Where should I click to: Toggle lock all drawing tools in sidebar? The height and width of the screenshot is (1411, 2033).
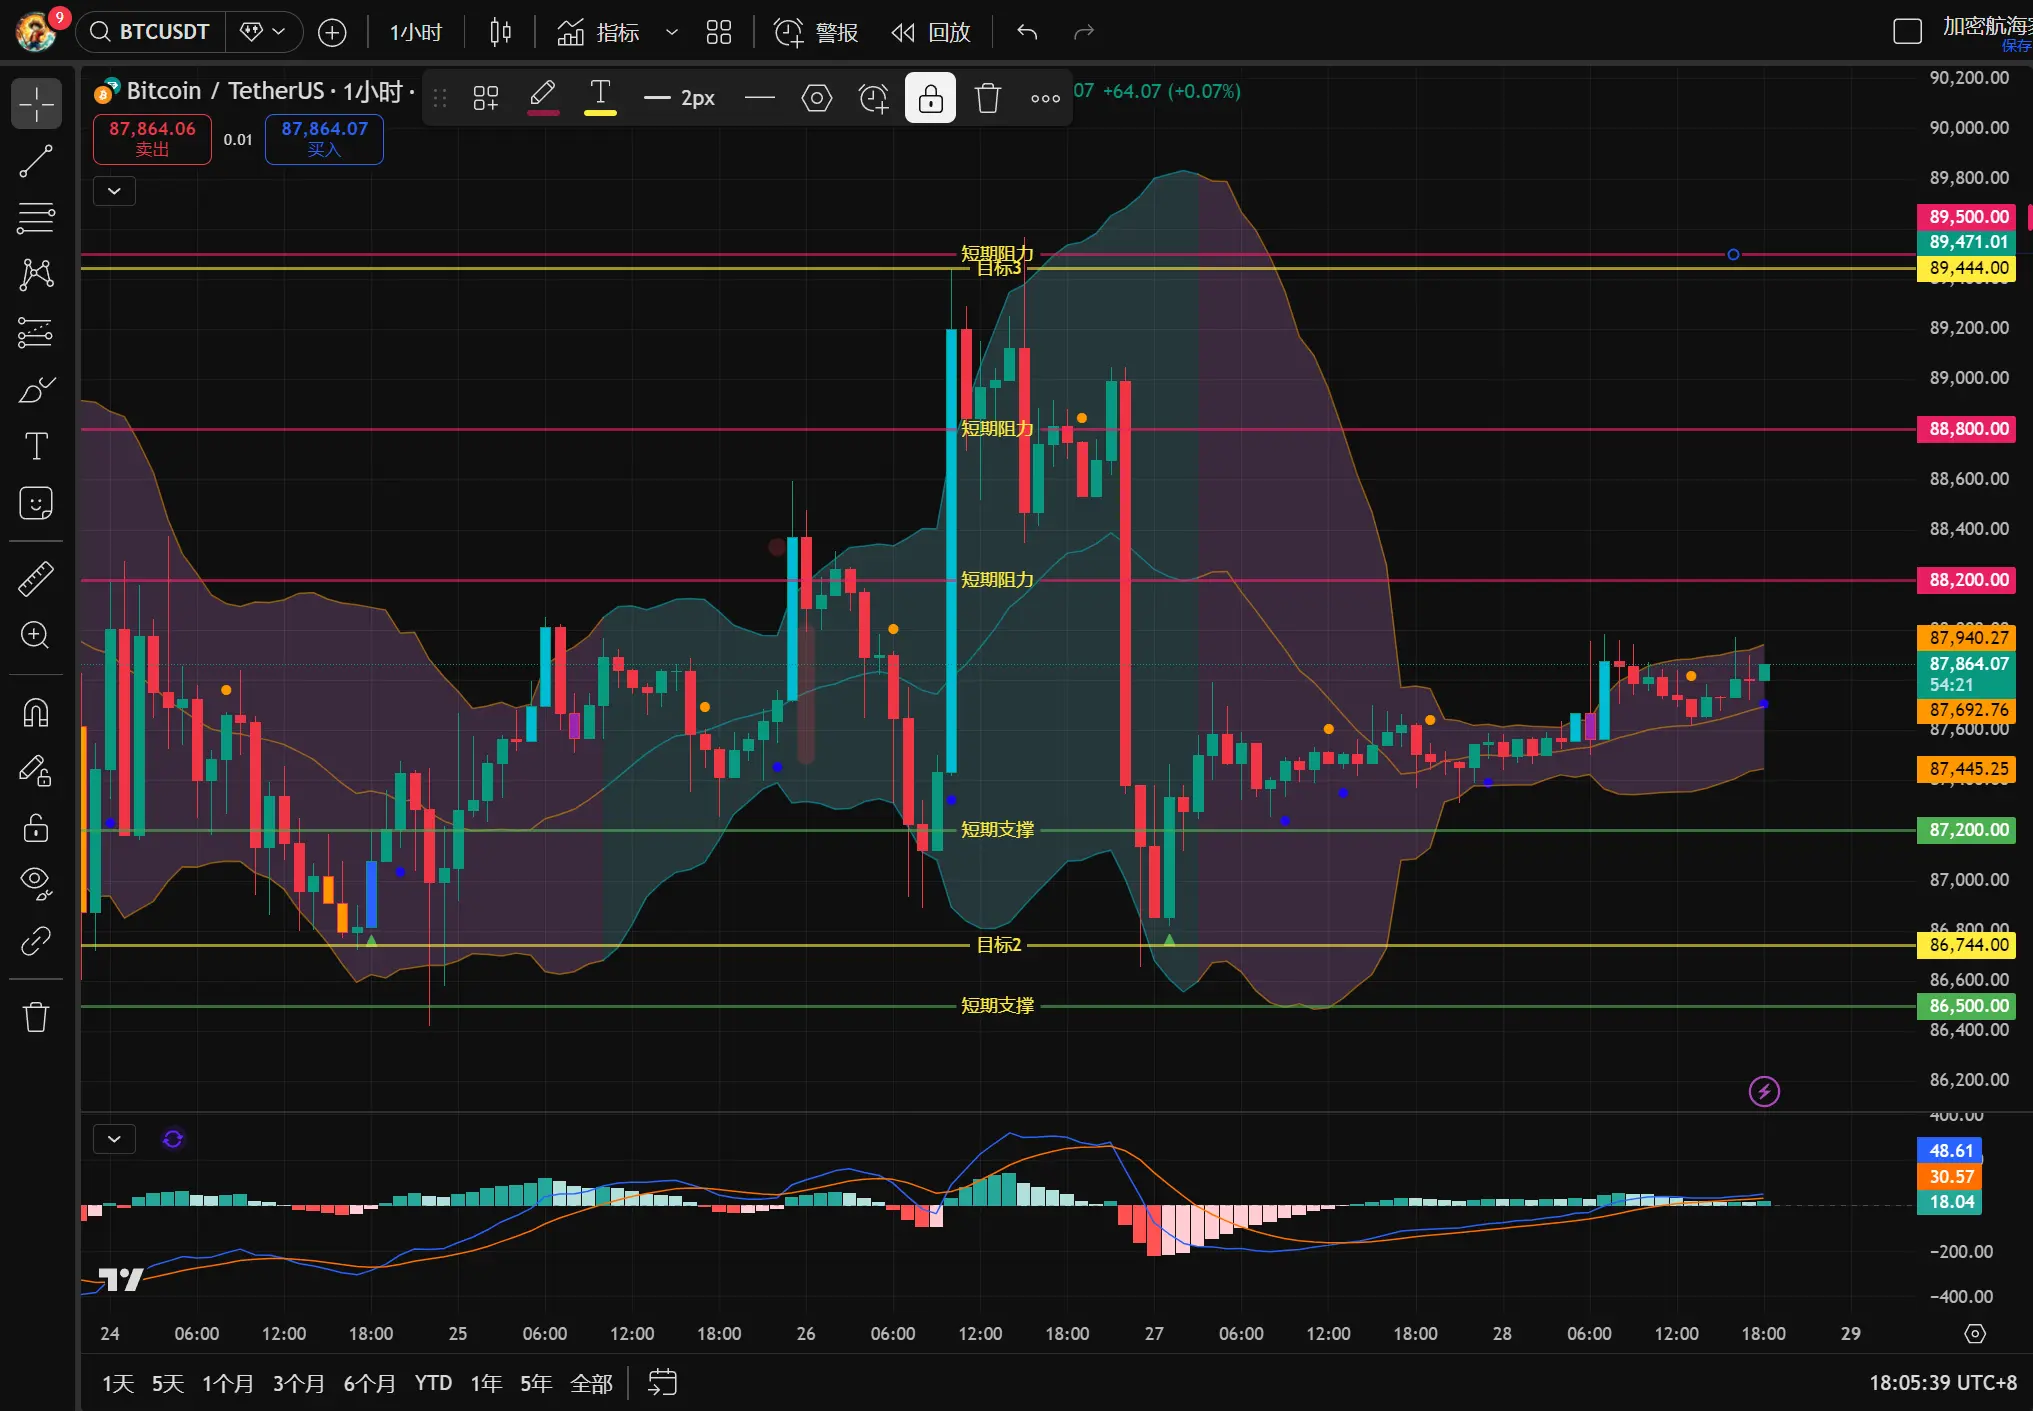pyautogui.click(x=36, y=828)
